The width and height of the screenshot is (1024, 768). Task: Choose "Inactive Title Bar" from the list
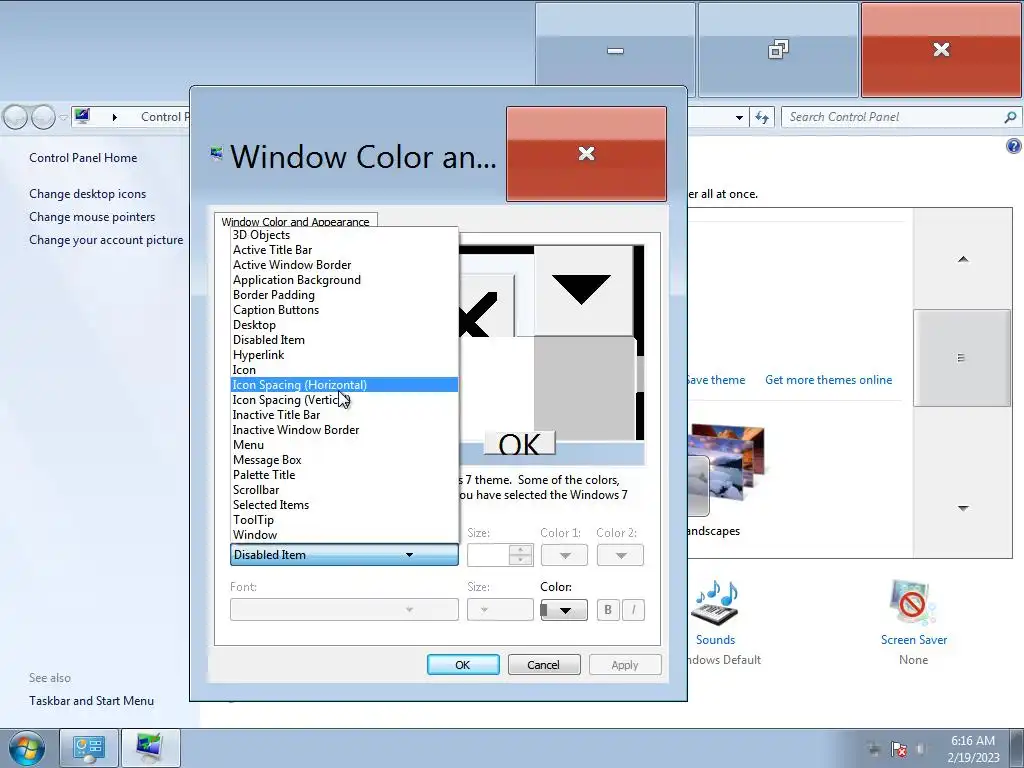pyautogui.click(x=344, y=415)
